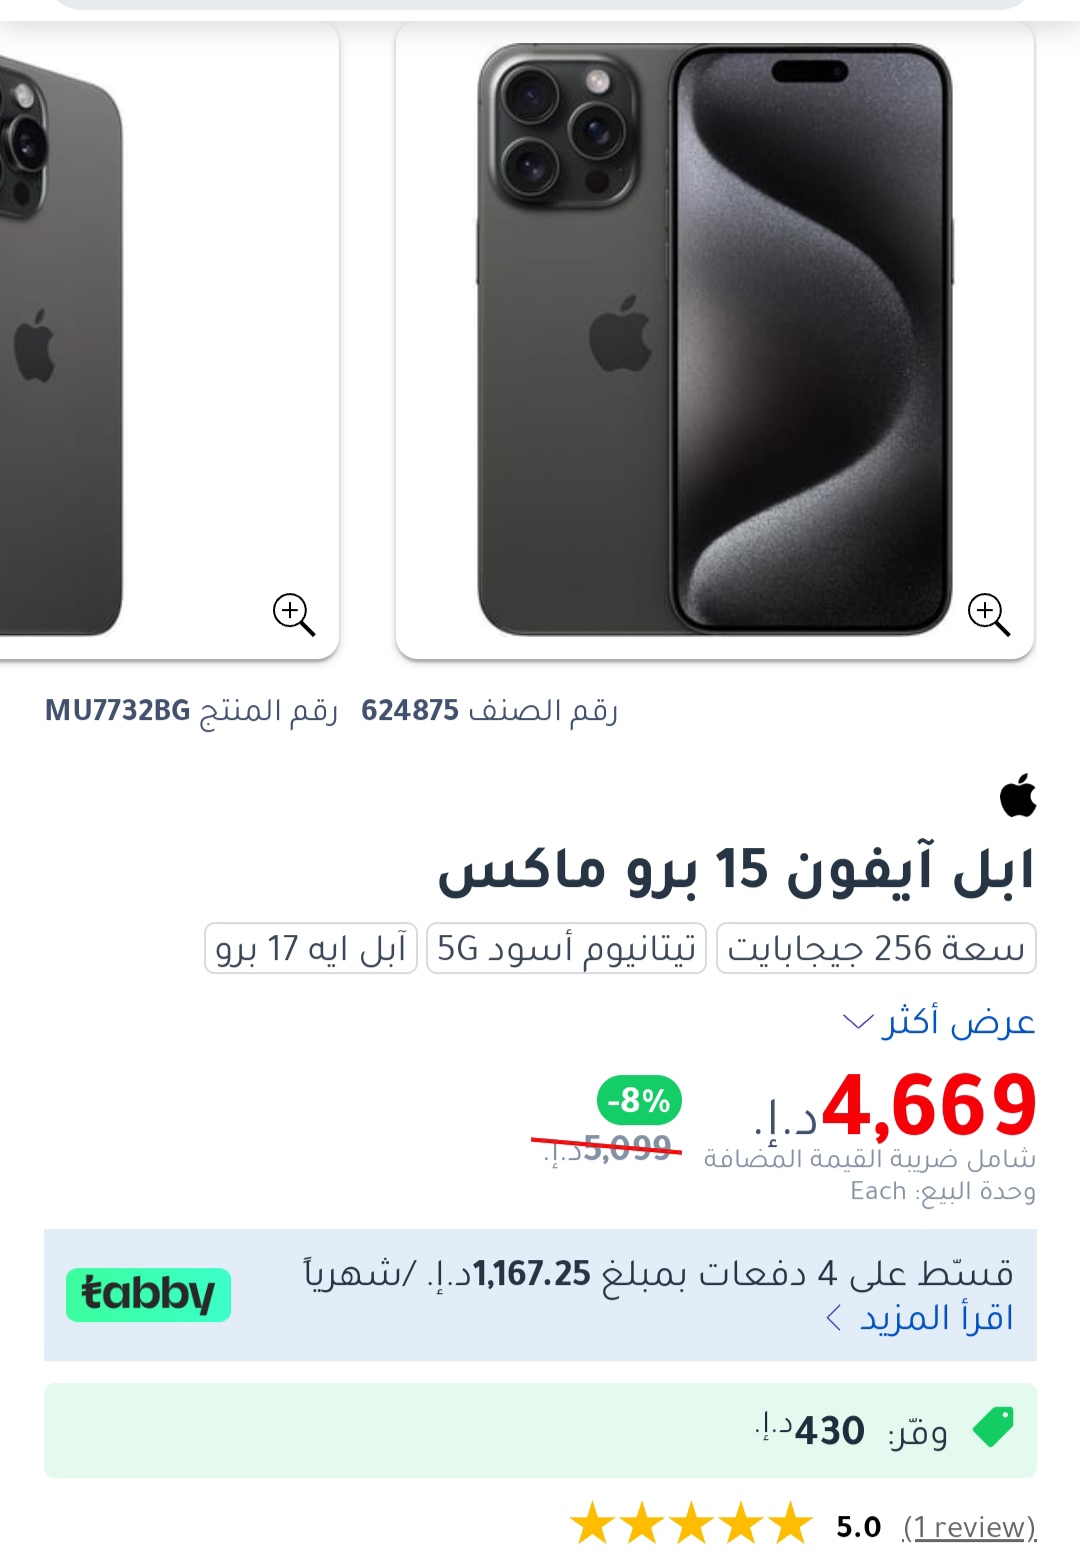Screen dimensions: 1080x1563
Task: Click the five-star rating icons
Action: 692,1525
